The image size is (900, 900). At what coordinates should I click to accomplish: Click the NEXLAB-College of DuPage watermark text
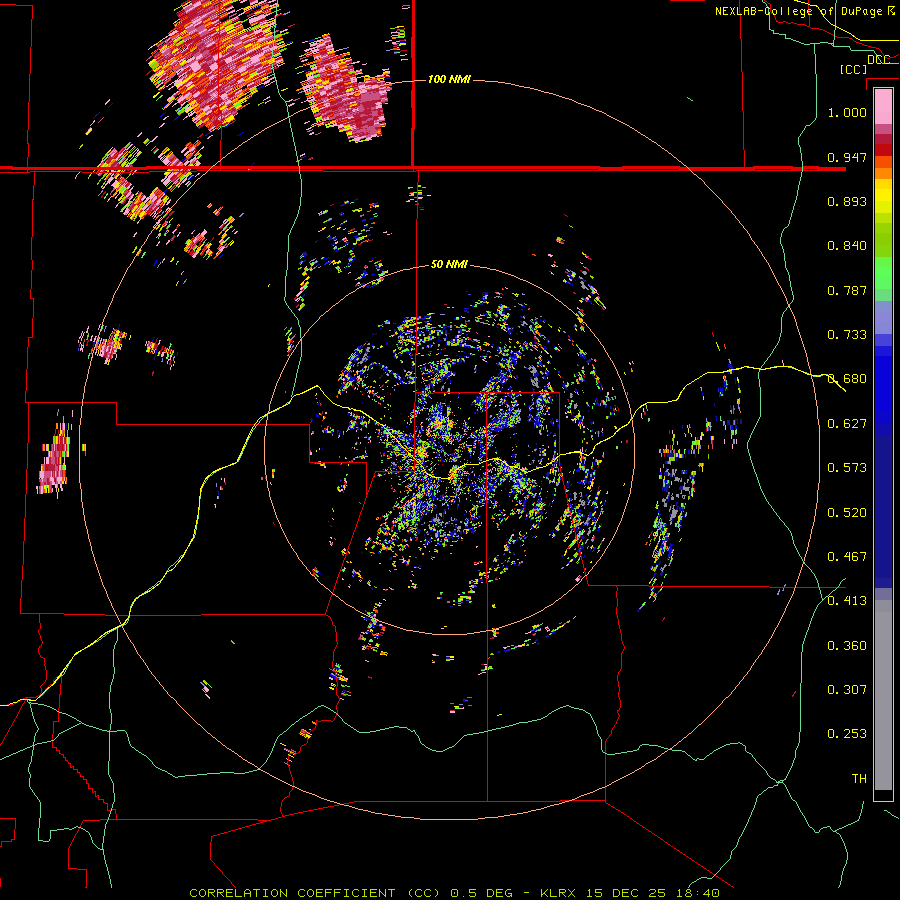(805, 11)
